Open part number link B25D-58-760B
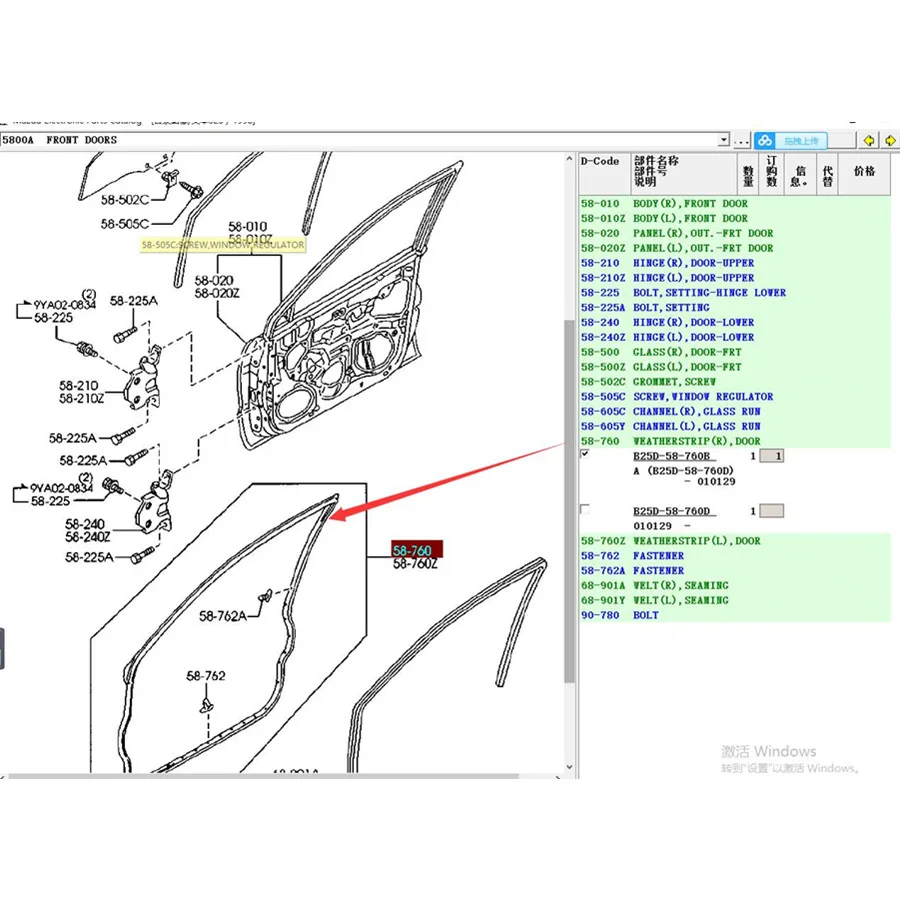 point(672,456)
